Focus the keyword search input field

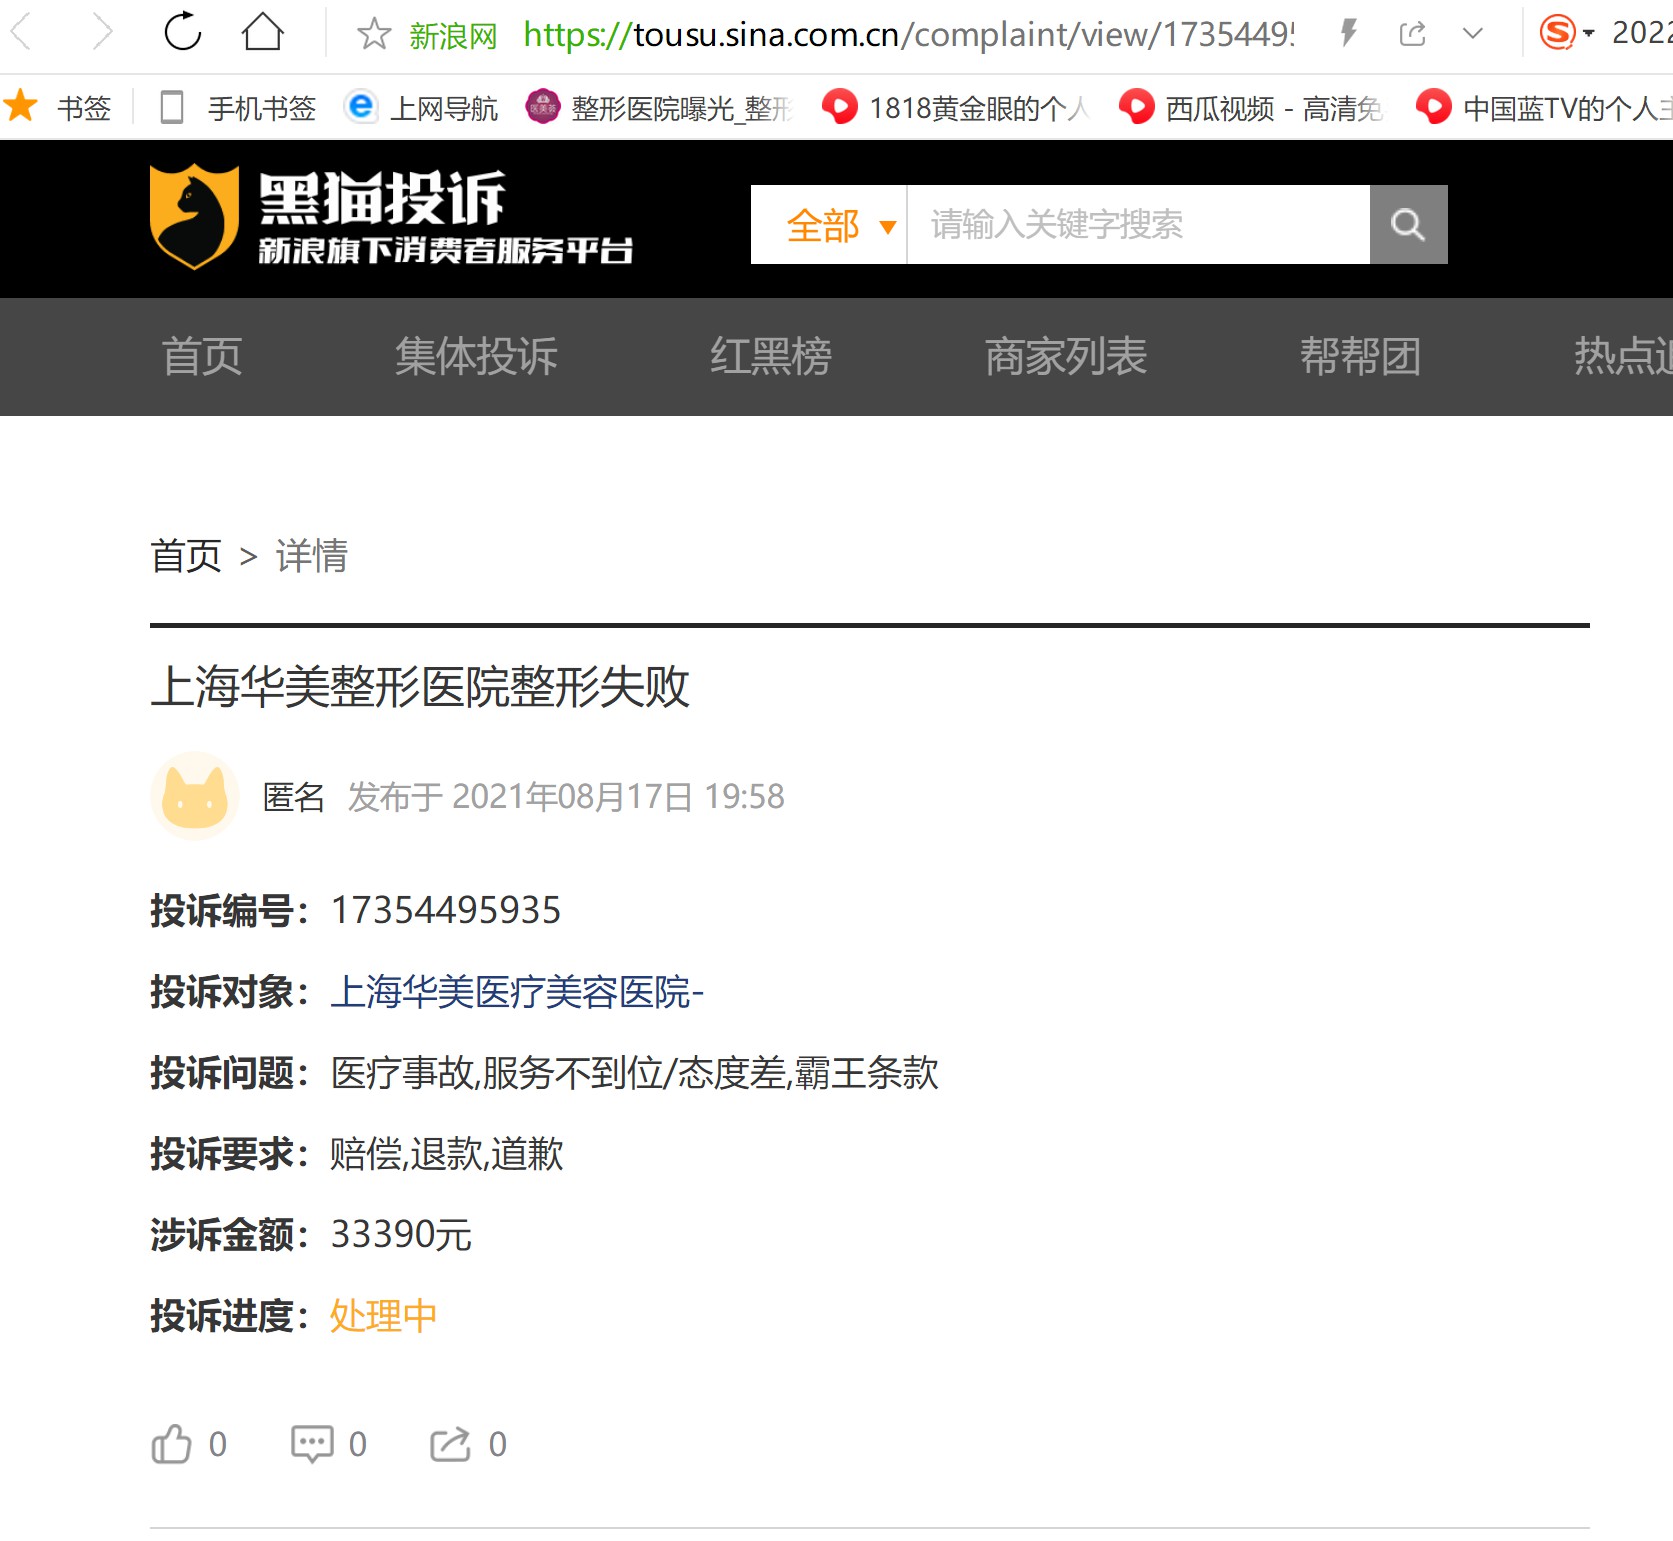[1138, 225]
